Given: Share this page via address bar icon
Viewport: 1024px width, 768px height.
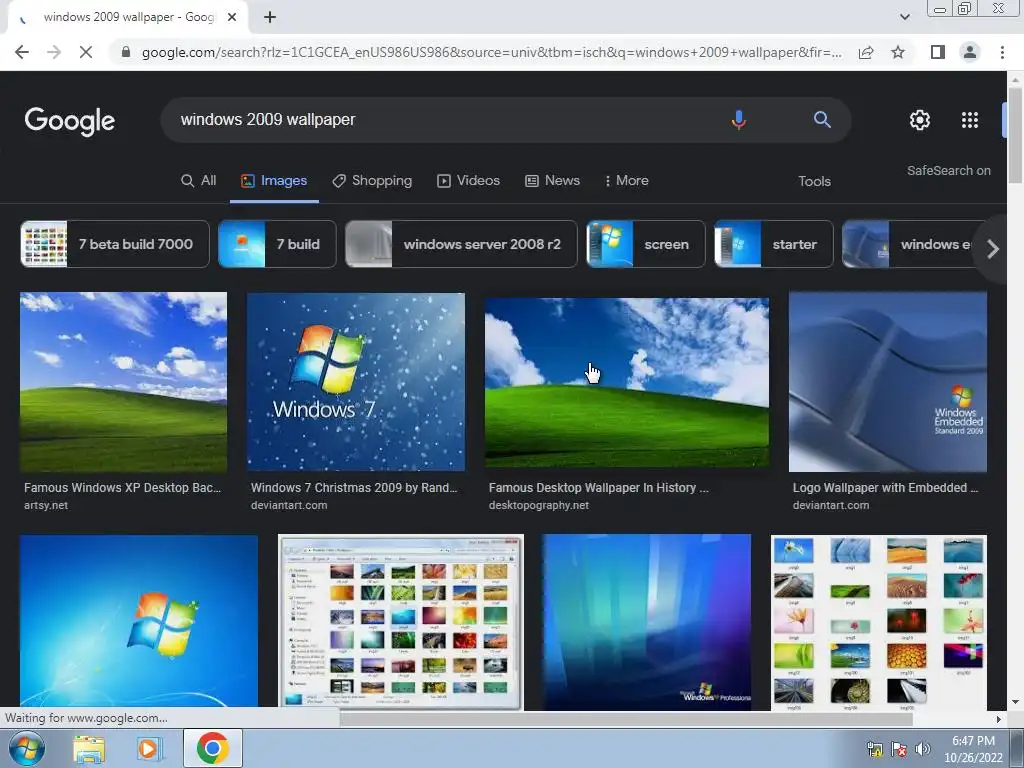Looking at the screenshot, I should point(866,52).
